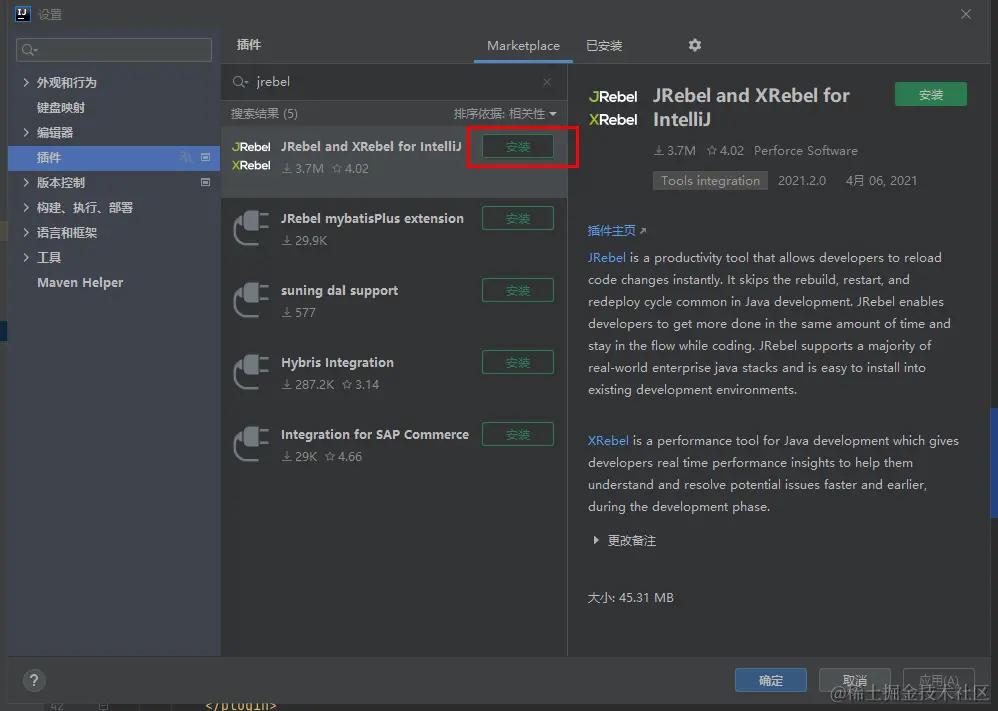Click 确定 button
The image size is (998, 711).
click(x=771, y=680)
